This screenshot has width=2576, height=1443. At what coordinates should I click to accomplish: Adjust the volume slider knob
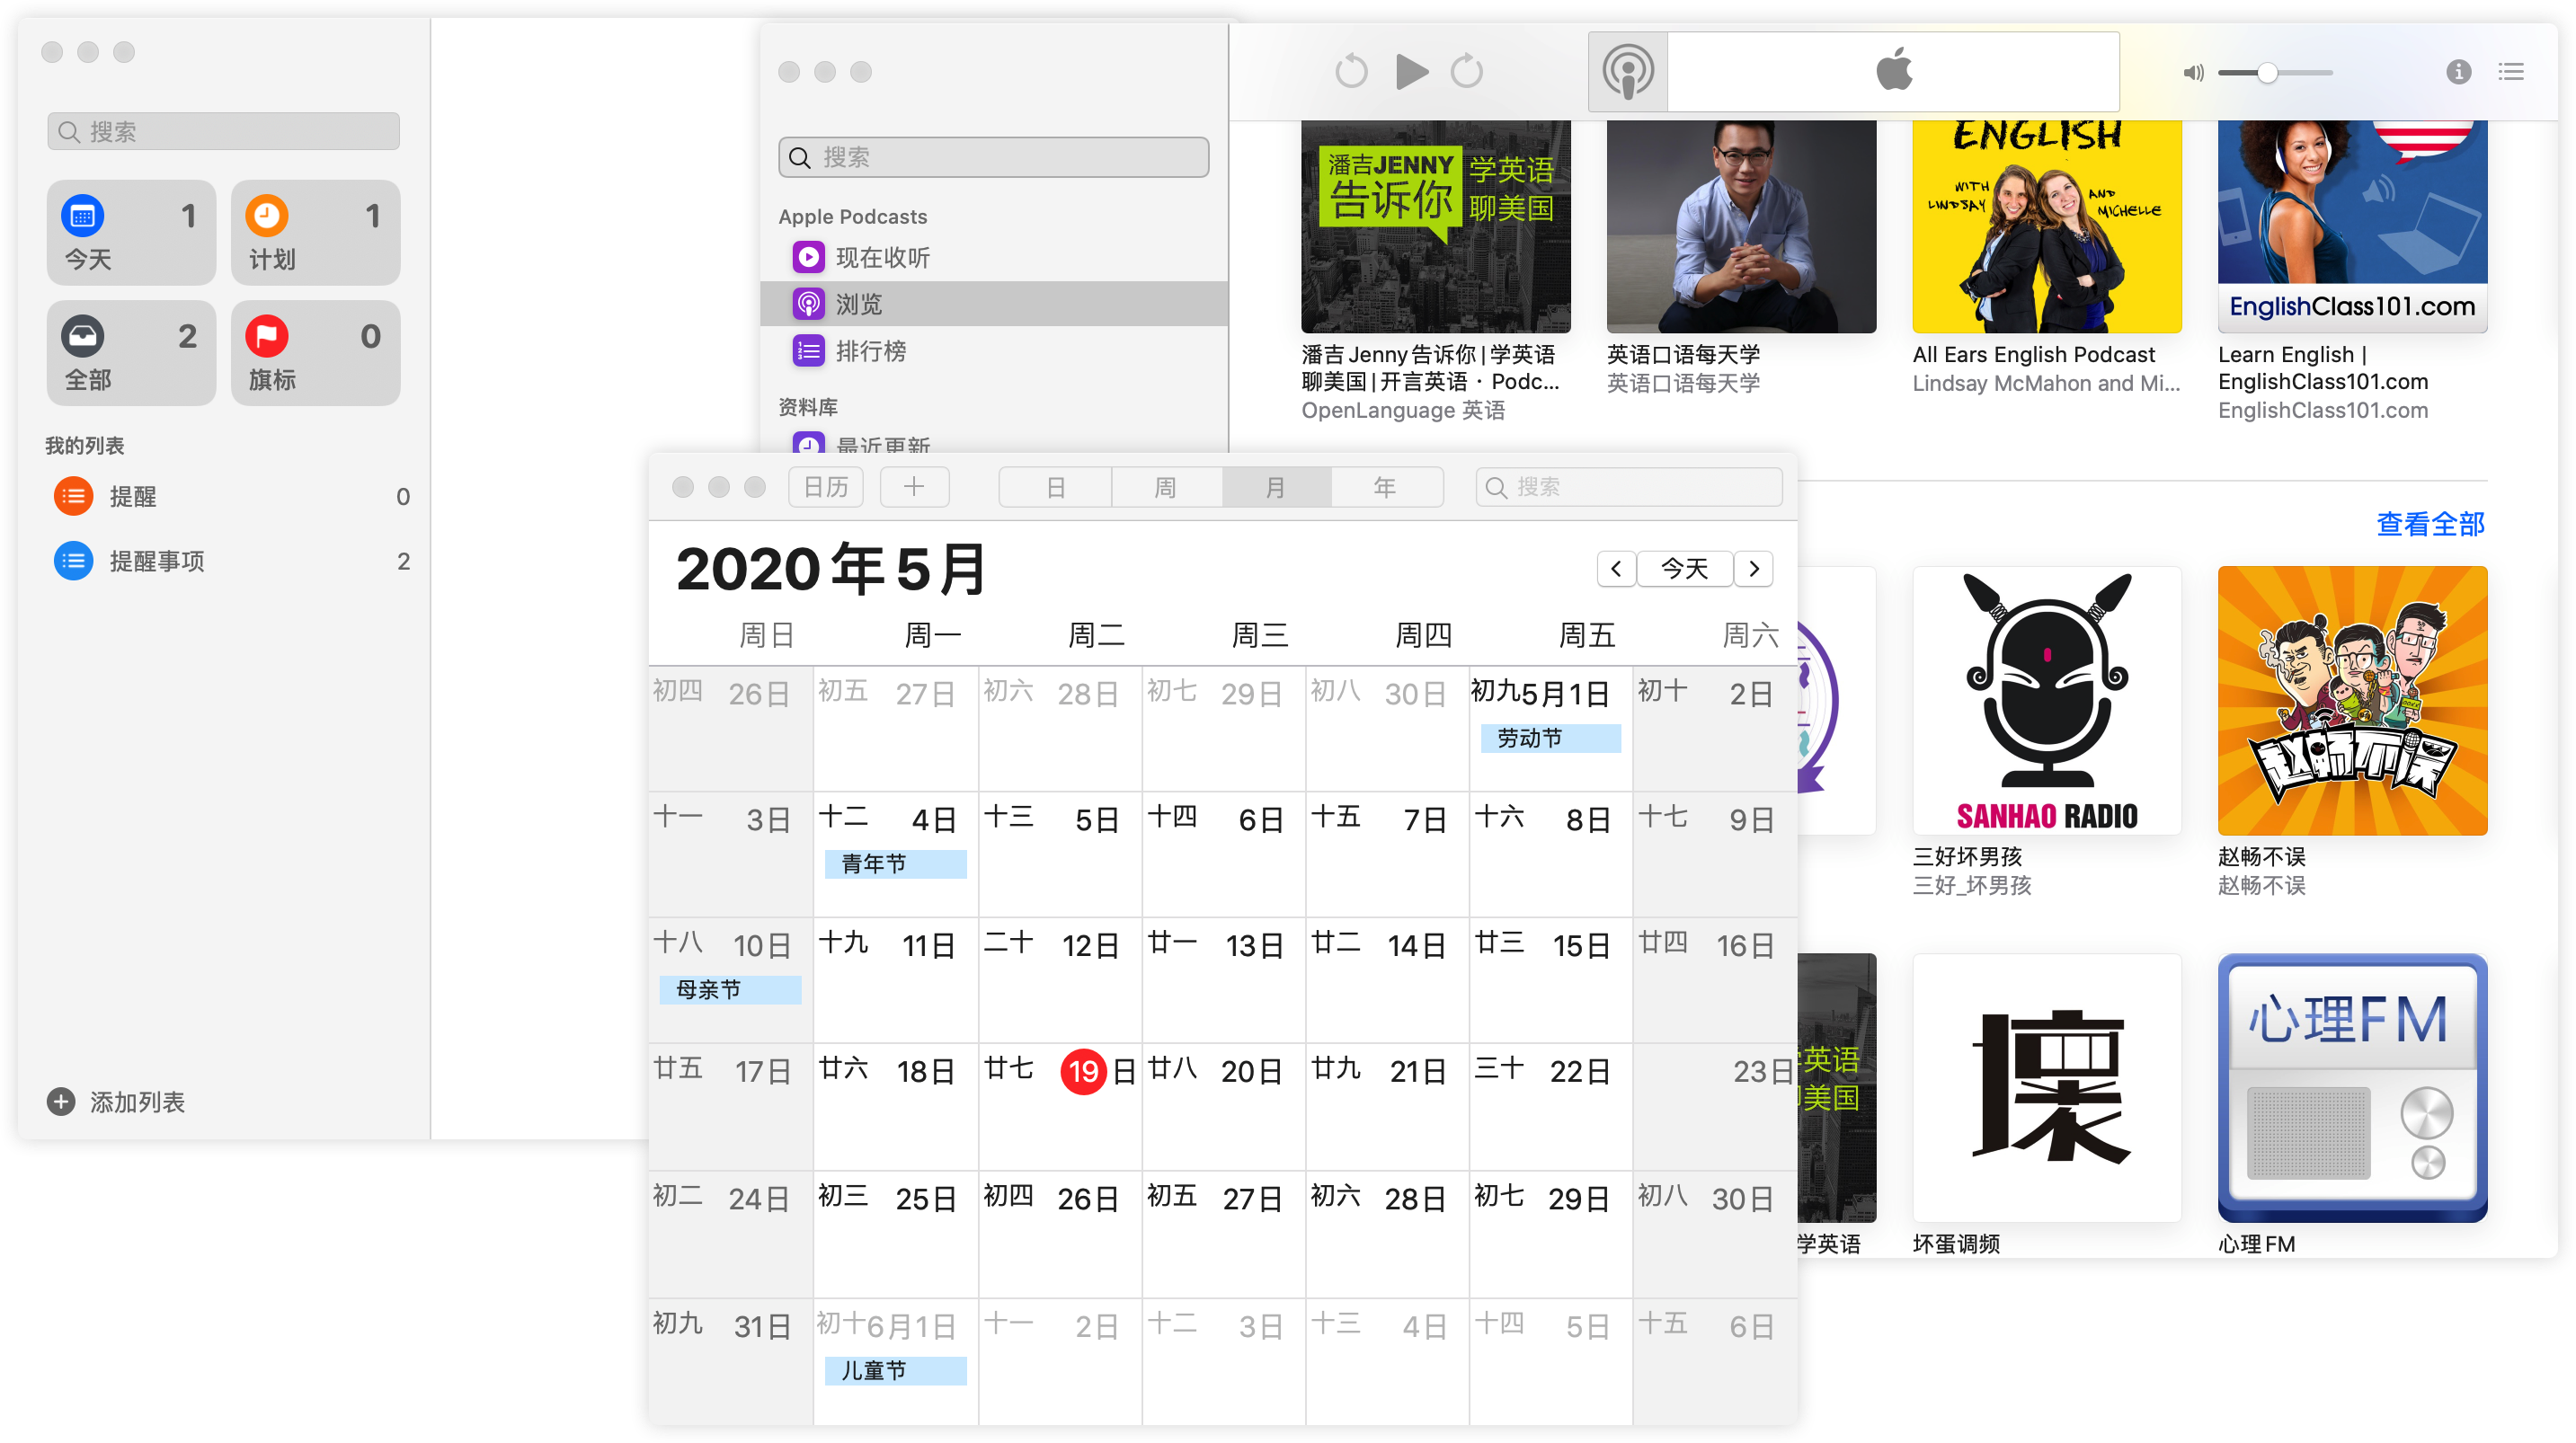click(2268, 73)
